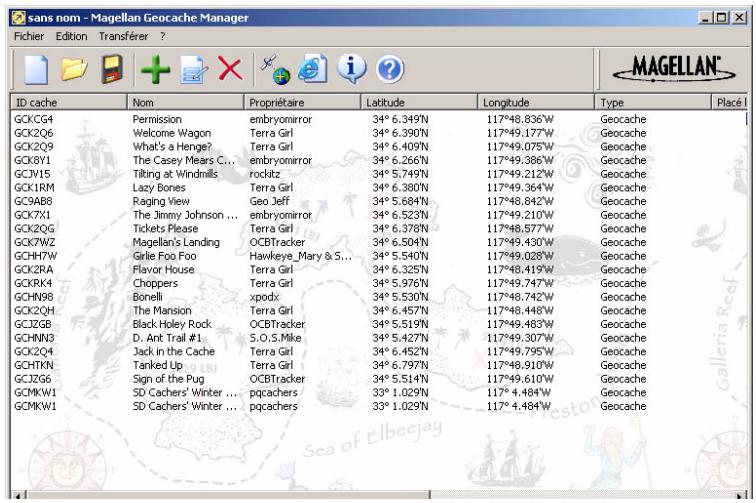Click the name 'Black Holey Rock'
756x503 pixels.
[x=172, y=324]
